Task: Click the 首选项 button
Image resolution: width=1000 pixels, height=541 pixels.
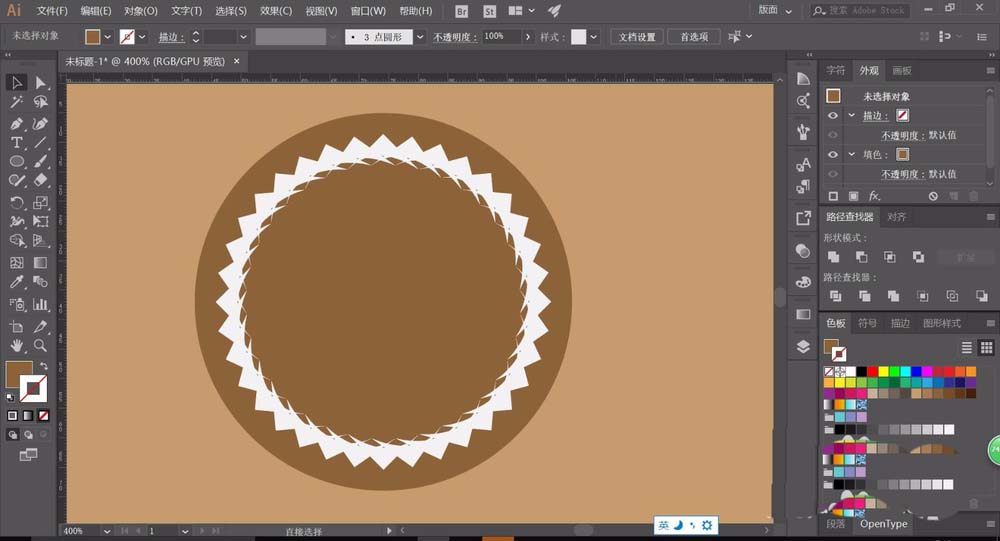Action: tap(693, 37)
